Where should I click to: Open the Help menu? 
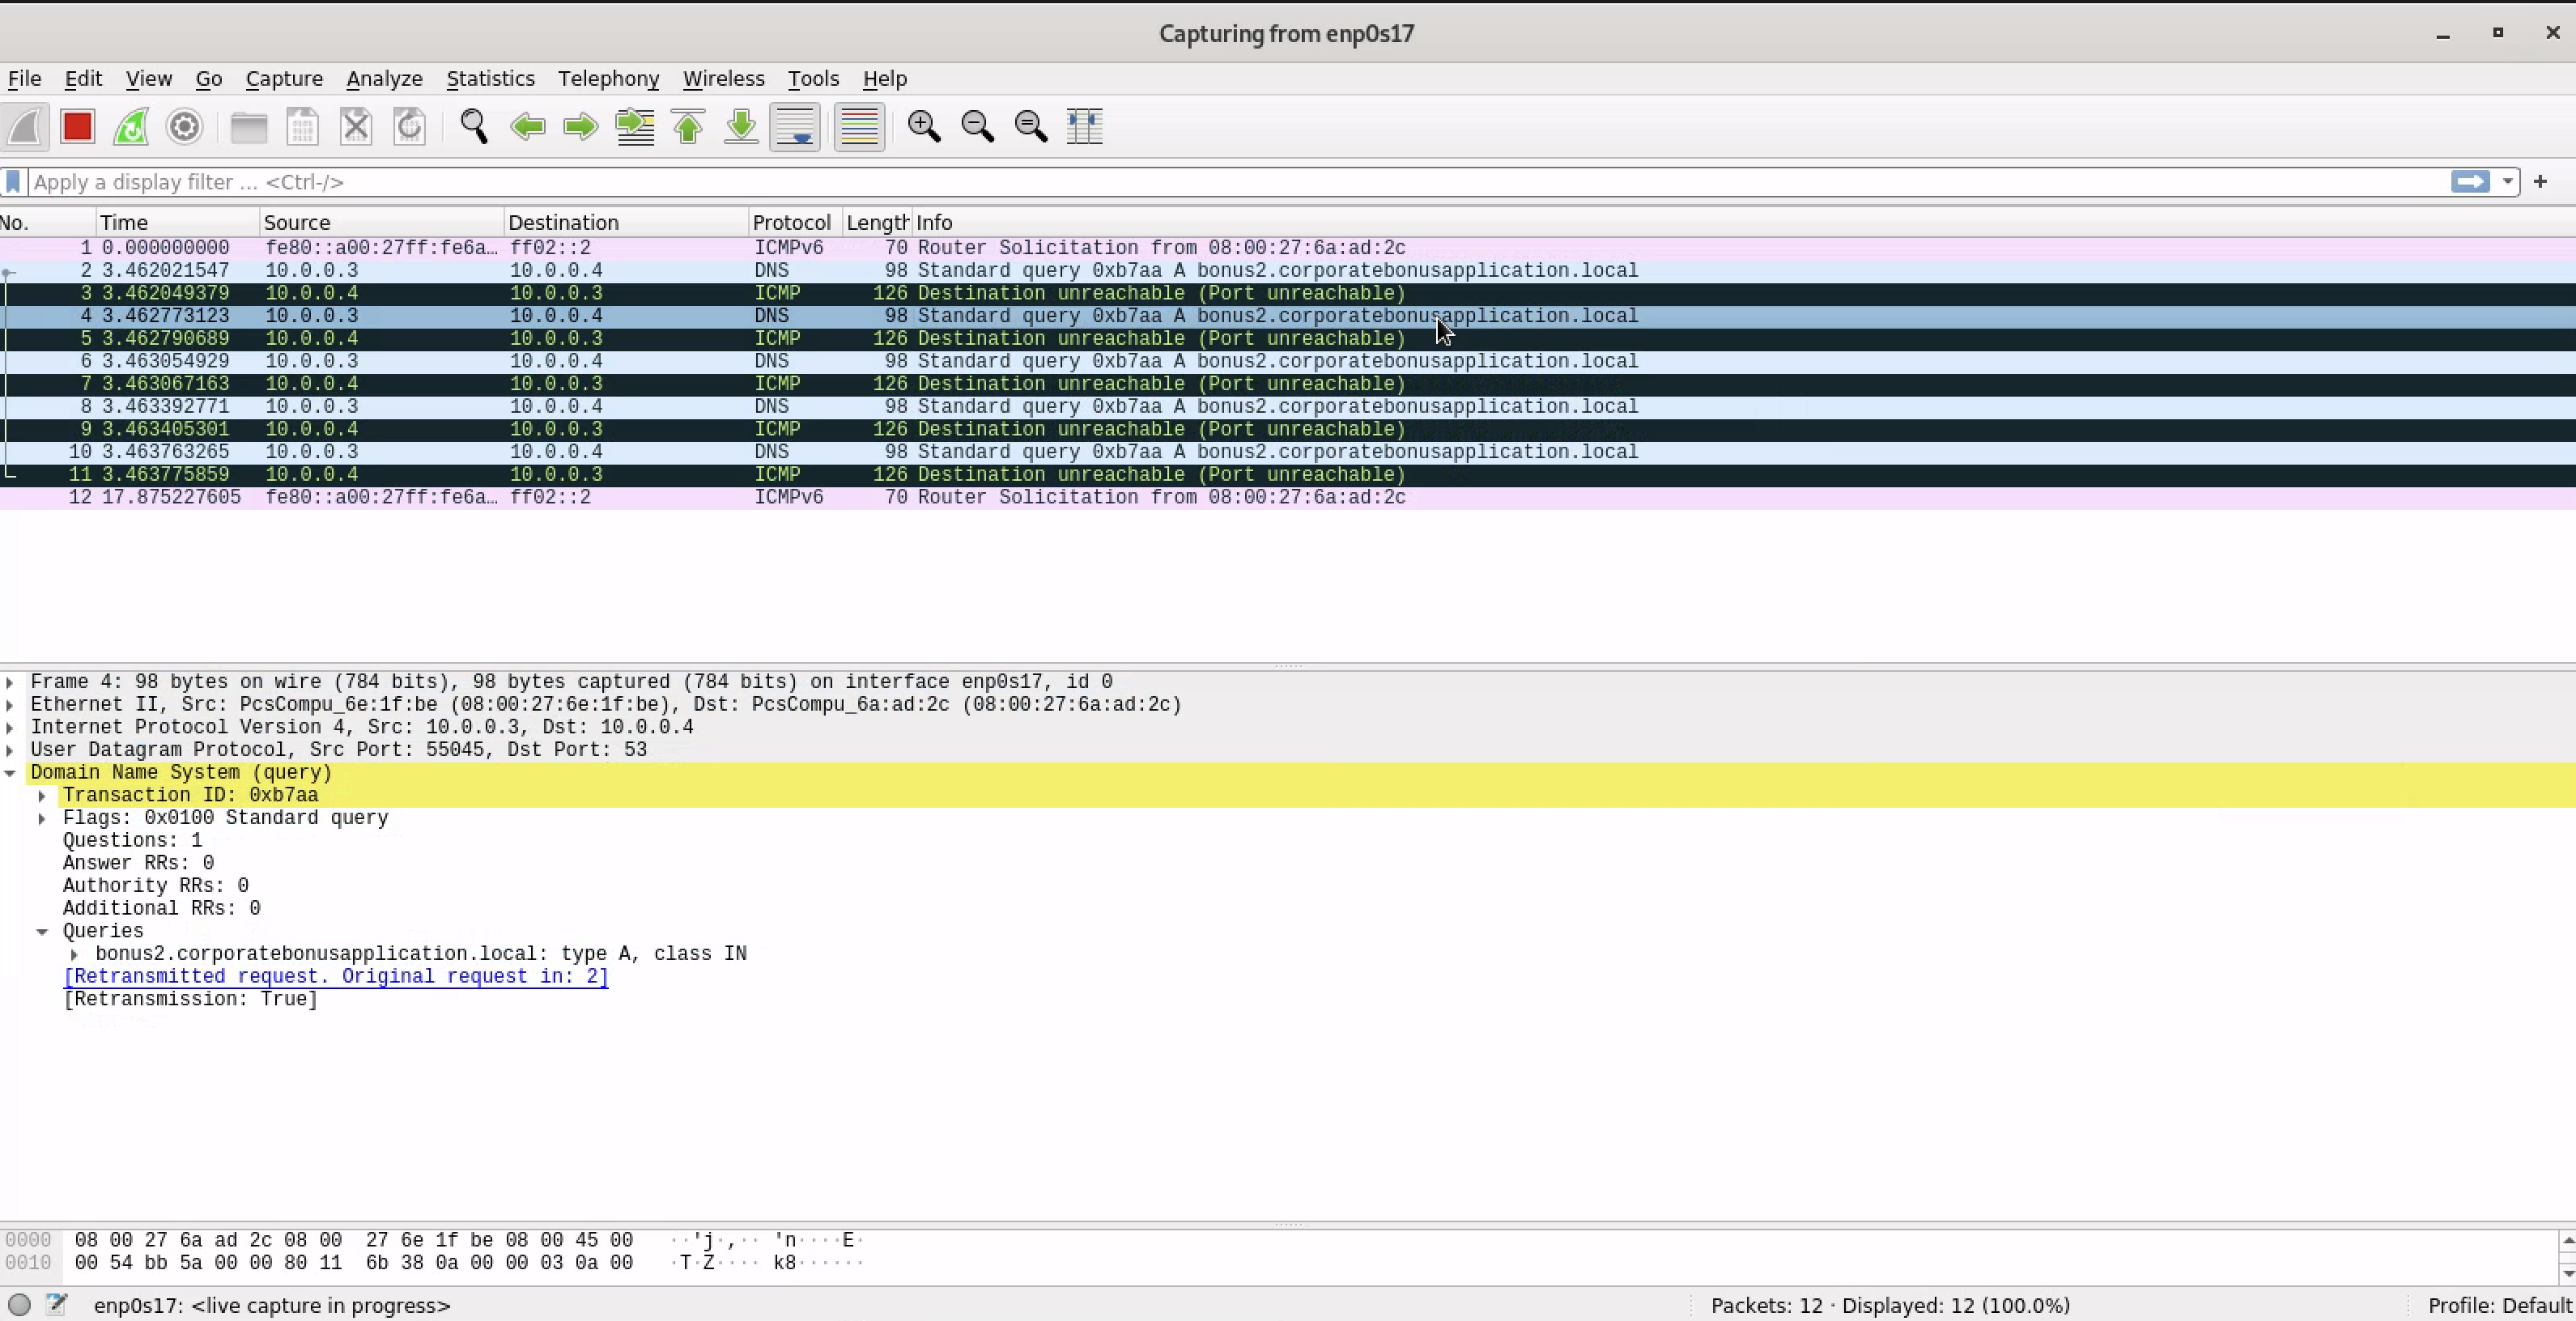coord(884,78)
